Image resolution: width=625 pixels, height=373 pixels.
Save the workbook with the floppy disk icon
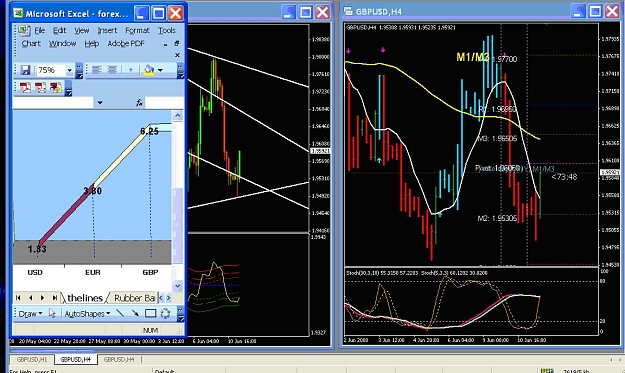pos(25,70)
